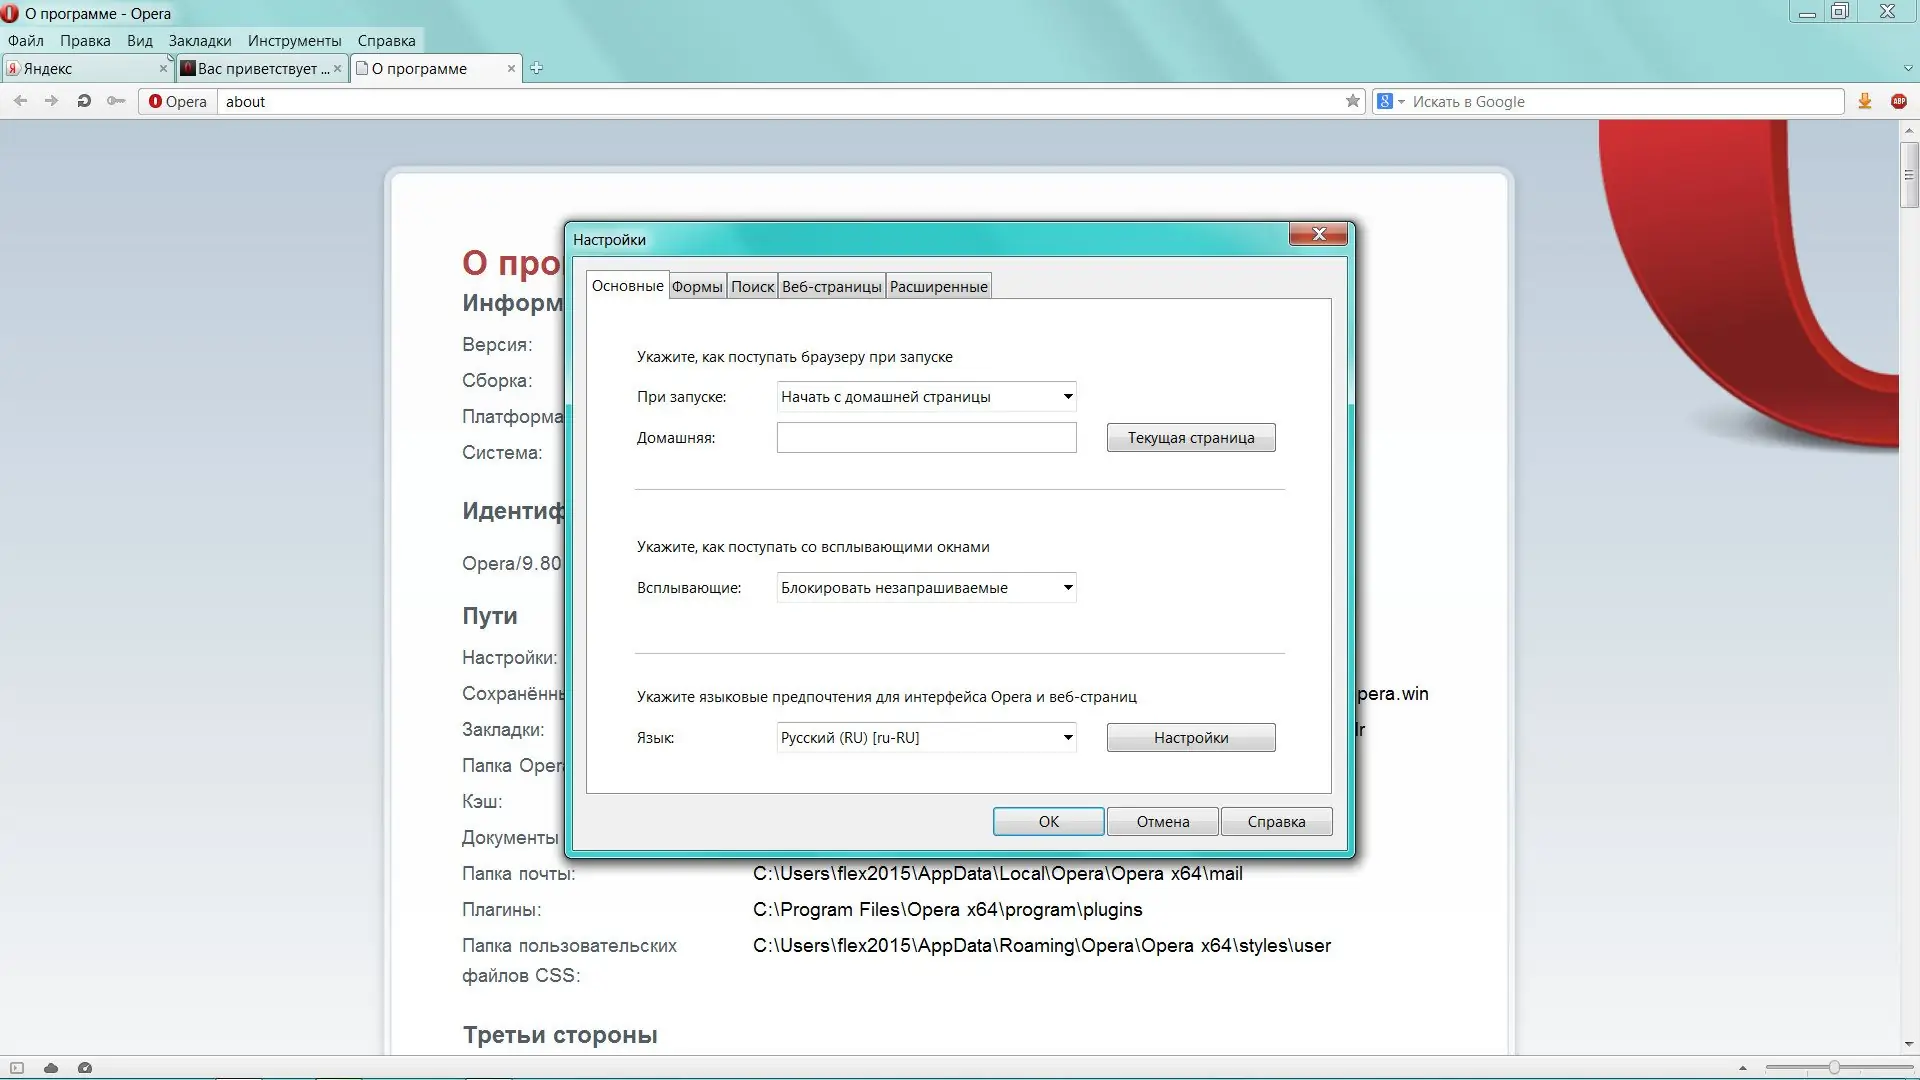Viewport: 1920px width, 1080px height.
Task: Open Opera Link cloud icon in status bar
Action: click(x=51, y=1068)
